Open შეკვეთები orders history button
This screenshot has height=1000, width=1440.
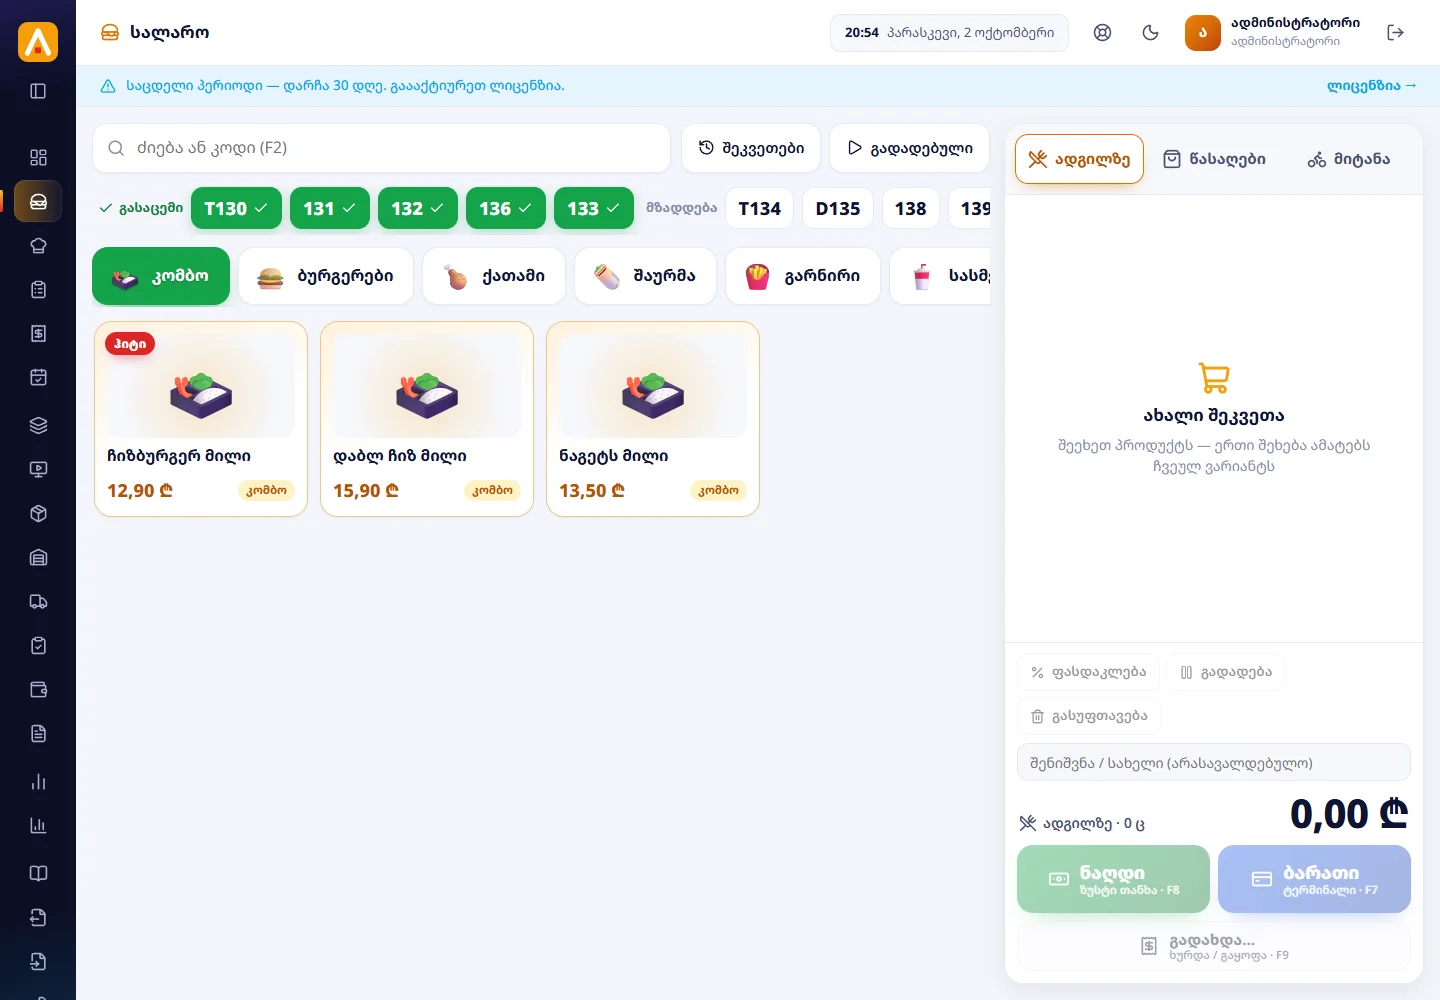pos(751,148)
